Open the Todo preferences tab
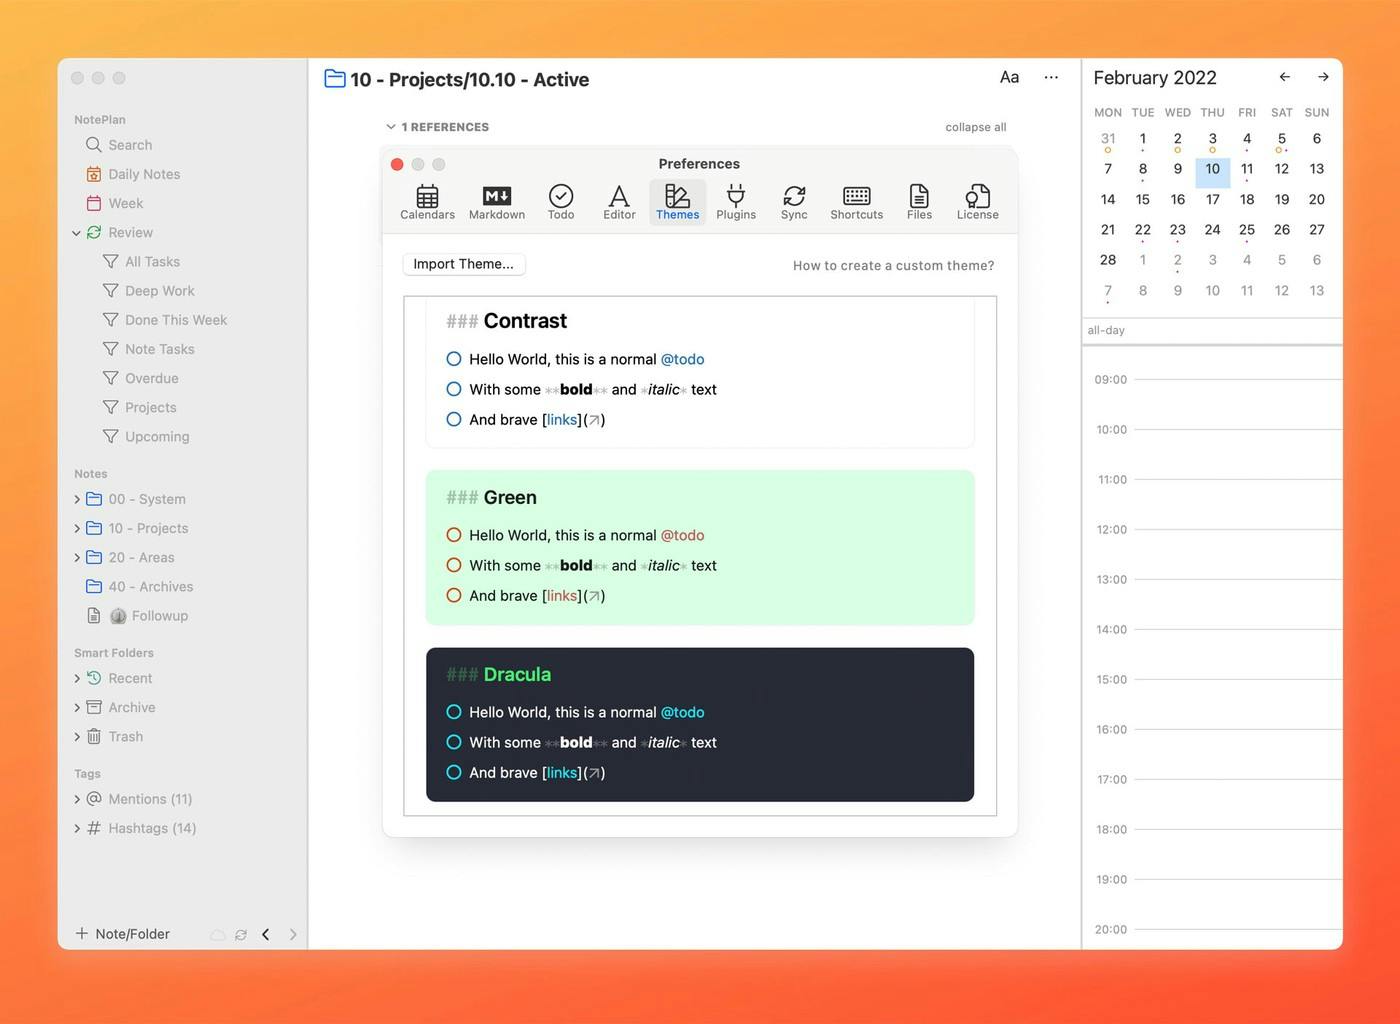 pyautogui.click(x=561, y=202)
